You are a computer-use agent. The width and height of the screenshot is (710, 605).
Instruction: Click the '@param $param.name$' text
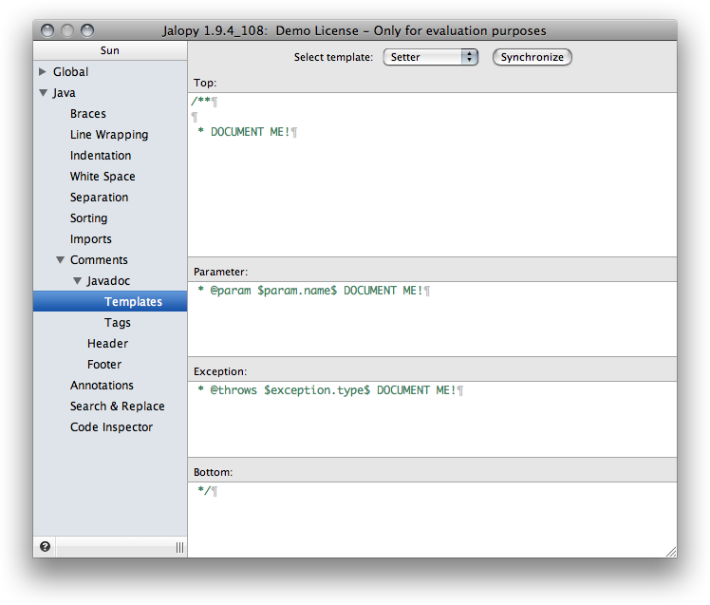pyautogui.click(x=273, y=290)
